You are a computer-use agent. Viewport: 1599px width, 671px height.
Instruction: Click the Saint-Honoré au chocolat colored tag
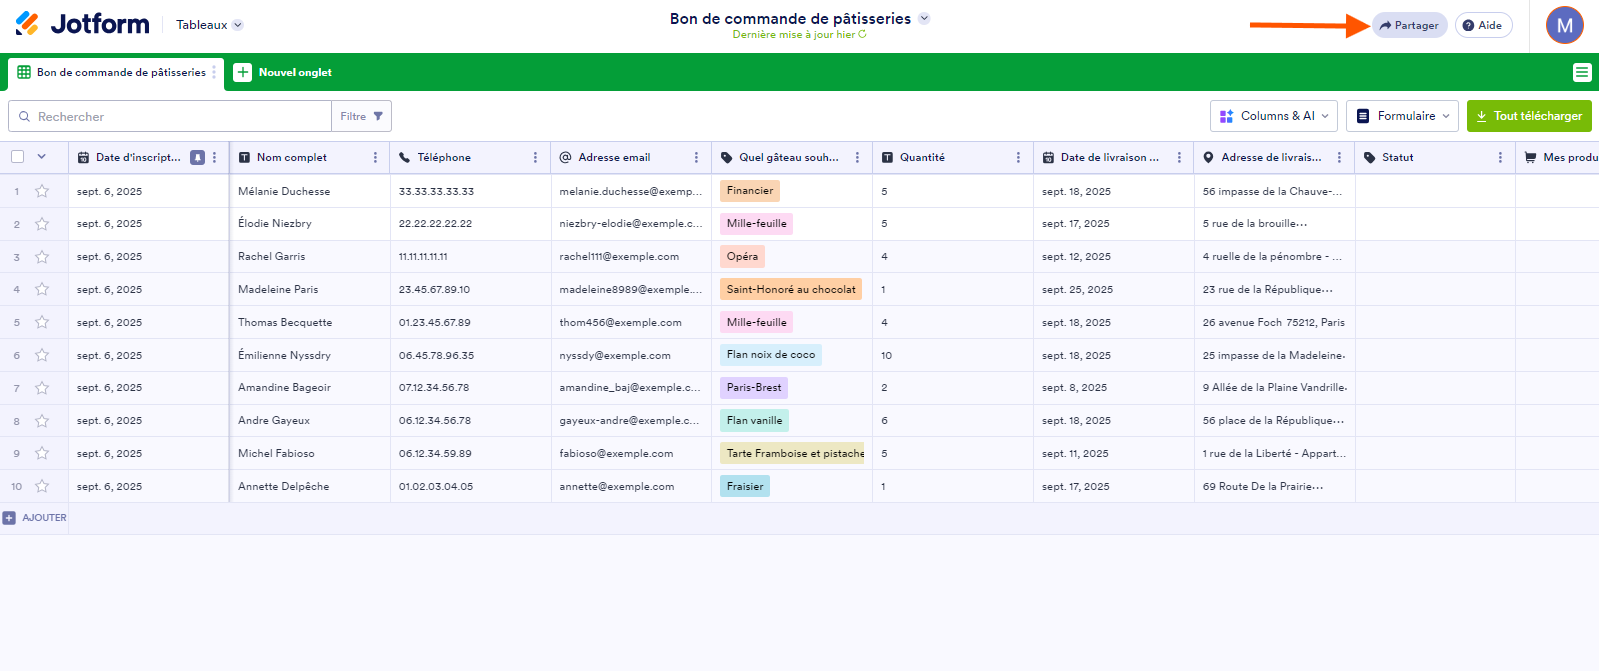(790, 289)
